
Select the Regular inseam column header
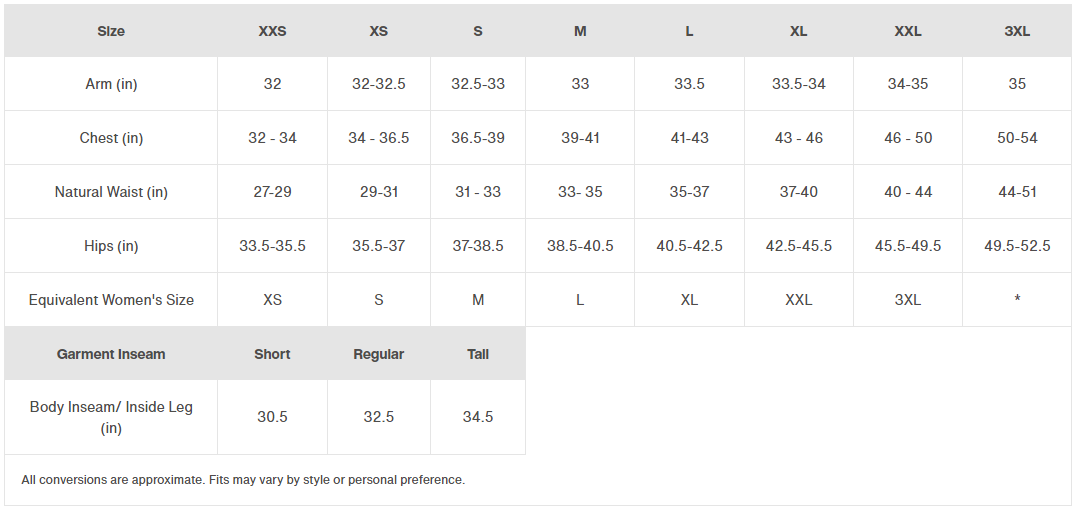coord(379,354)
